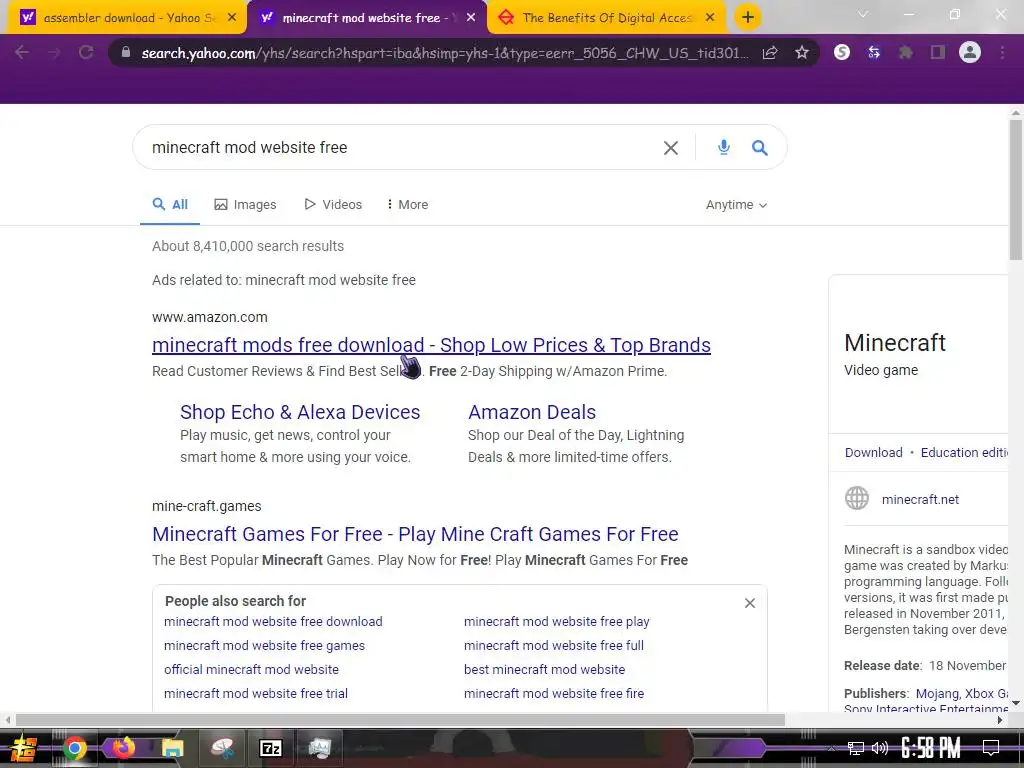Image resolution: width=1024 pixels, height=768 pixels.
Task: Open minecraft.net link in knowledge panel
Action: click(920, 499)
